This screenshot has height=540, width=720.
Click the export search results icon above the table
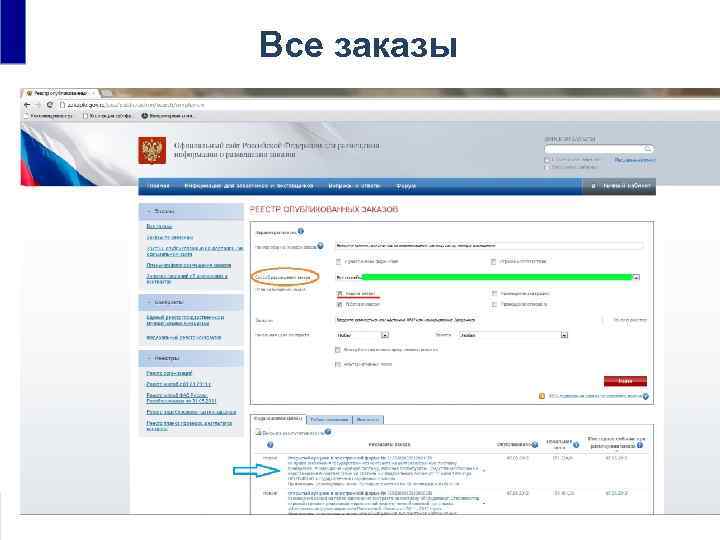point(258,432)
